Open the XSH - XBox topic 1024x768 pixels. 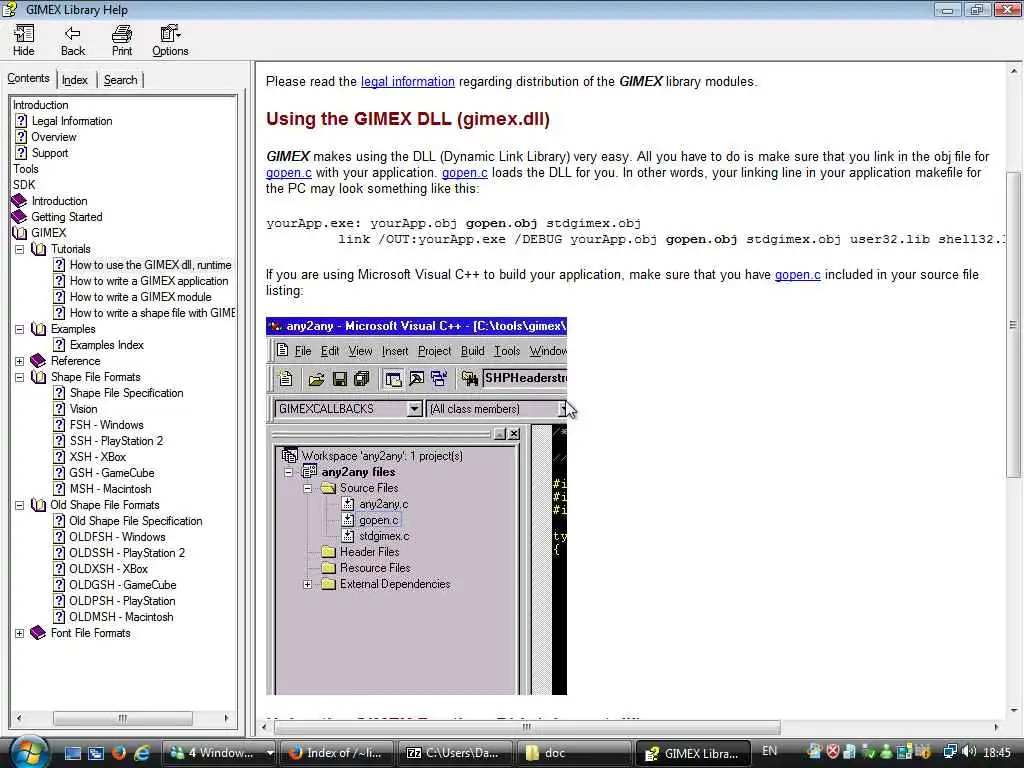click(x=97, y=457)
